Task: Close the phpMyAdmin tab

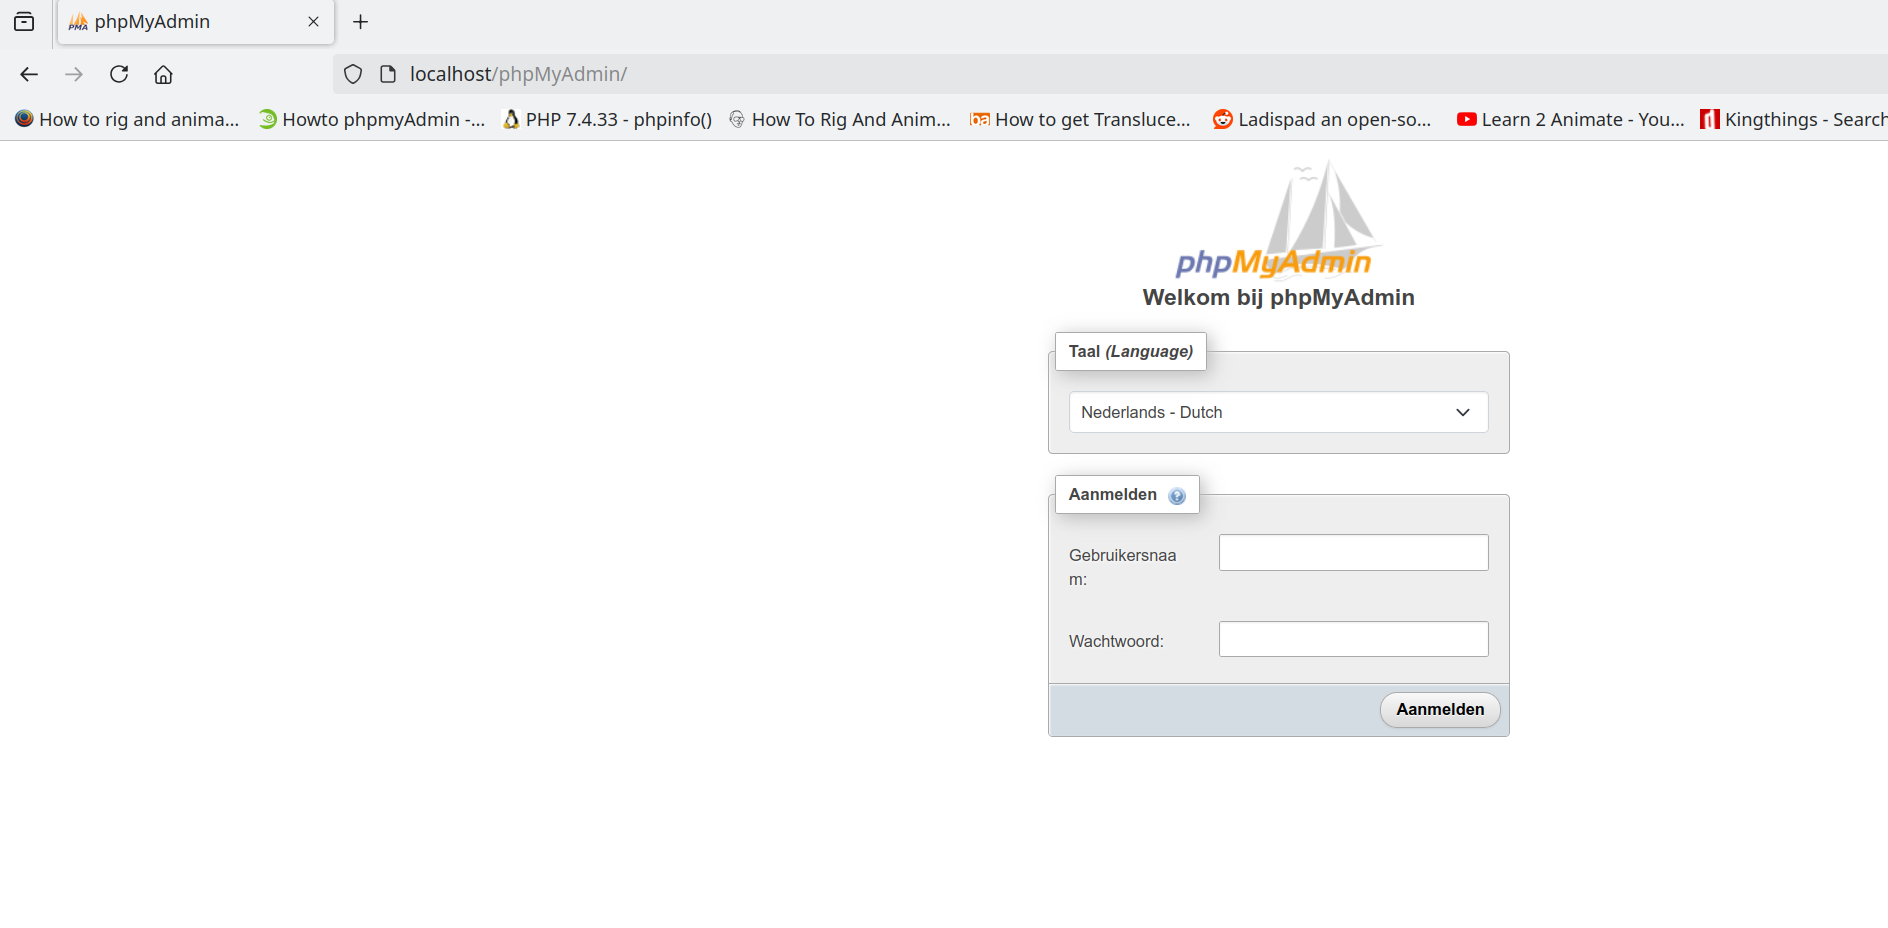Action: tap(313, 22)
